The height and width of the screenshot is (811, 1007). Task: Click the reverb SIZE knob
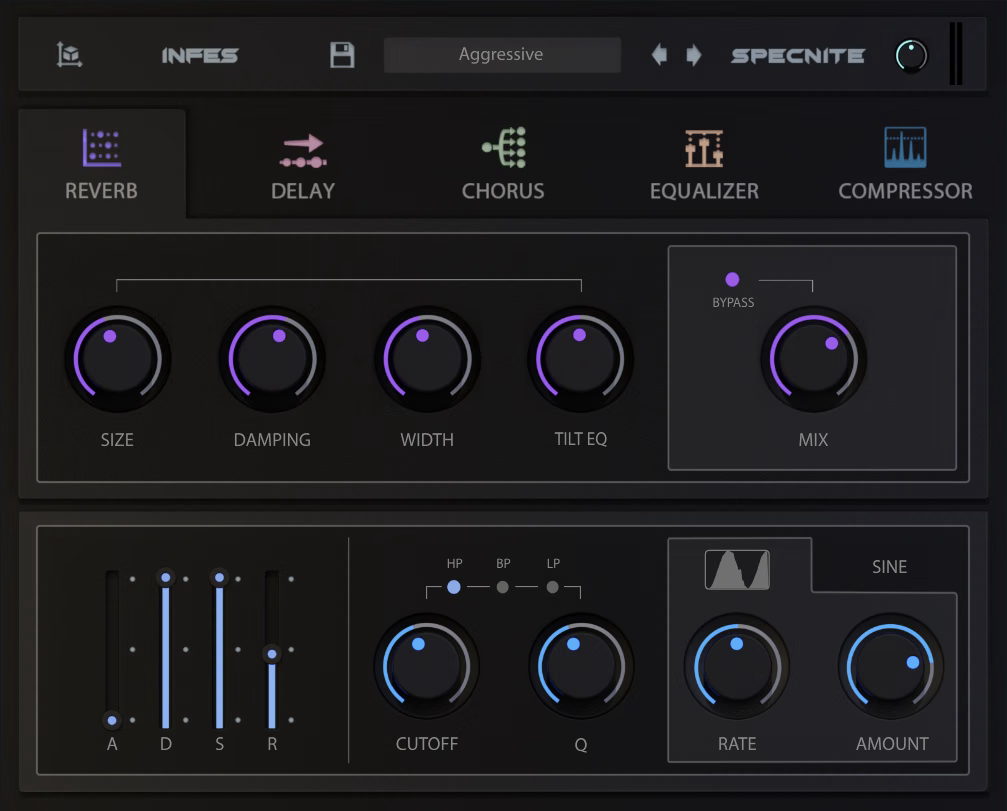(118, 359)
